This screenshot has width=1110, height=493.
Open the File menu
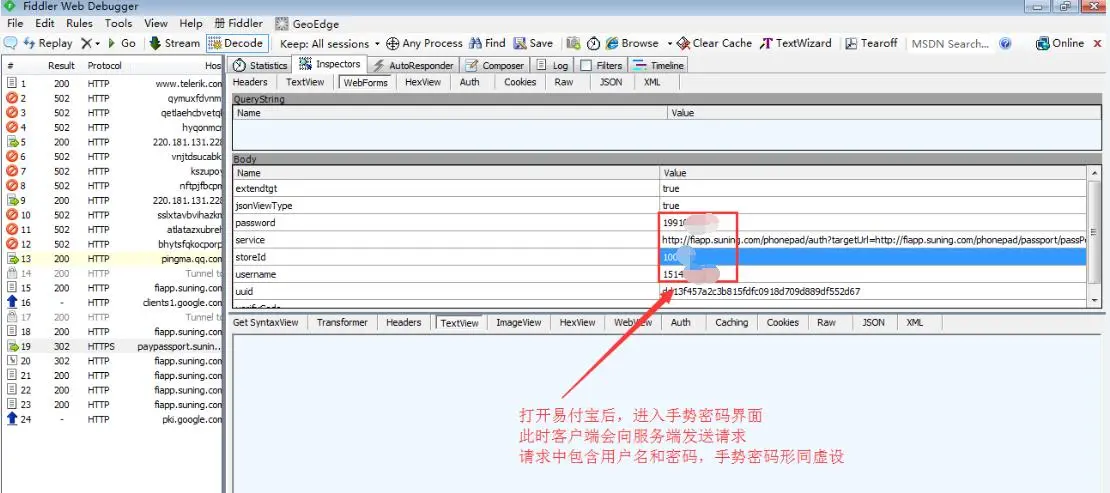tap(15, 23)
